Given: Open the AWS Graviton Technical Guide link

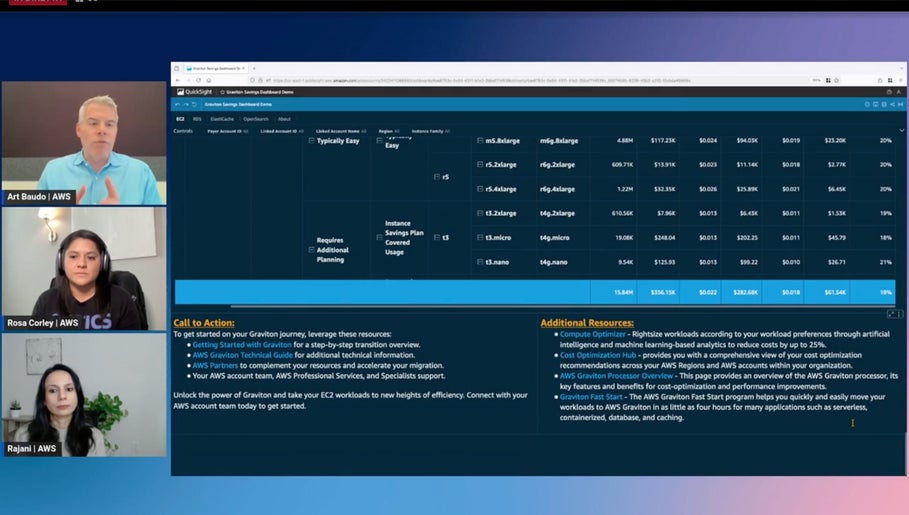Looking at the screenshot, I should [242, 355].
